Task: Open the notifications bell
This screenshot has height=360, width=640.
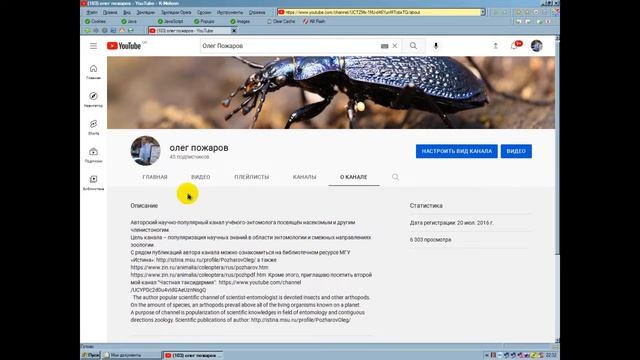Action: 514,46
